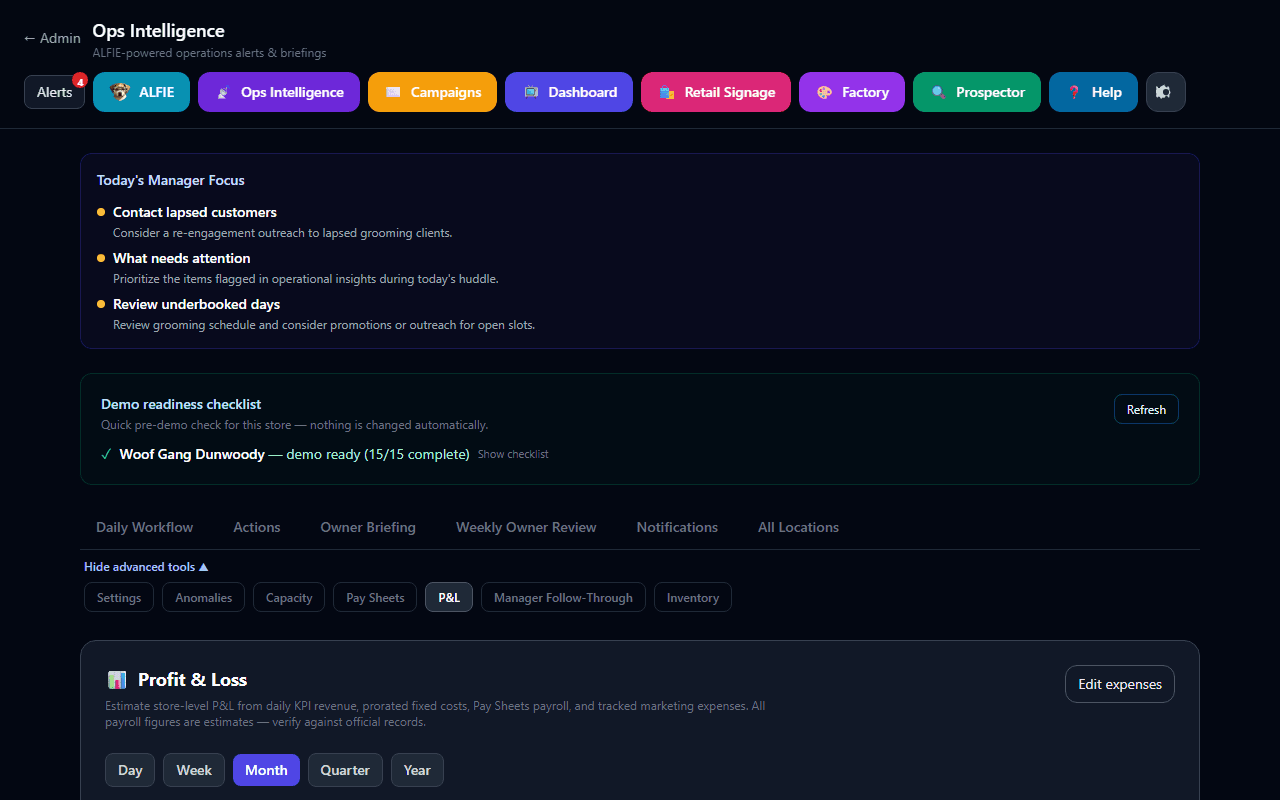Open the Campaigns section
This screenshot has width=1280, height=800.
[x=432, y=92]
